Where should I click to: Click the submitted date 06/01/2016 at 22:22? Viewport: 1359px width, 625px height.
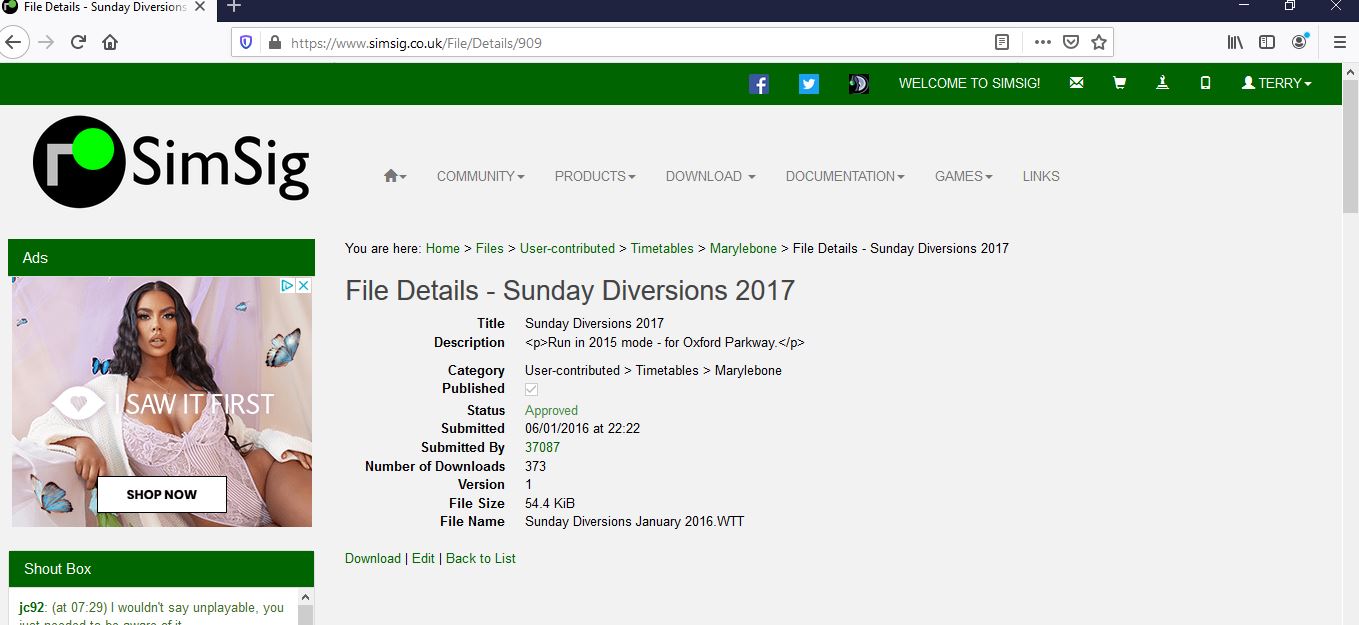[582, 428]
